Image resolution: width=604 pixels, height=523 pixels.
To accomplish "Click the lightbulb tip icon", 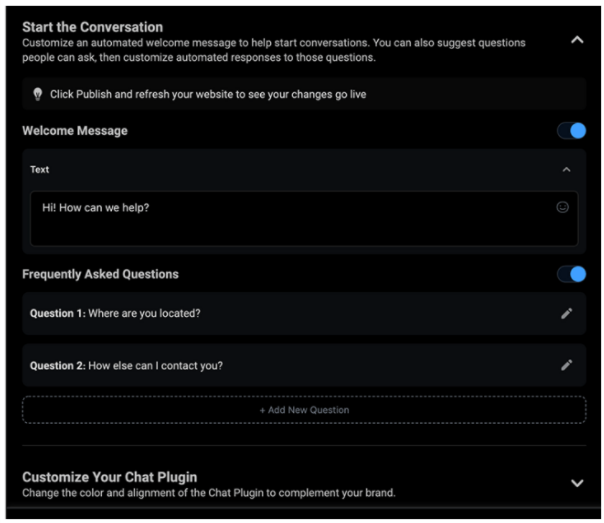I will click(37, 94).
